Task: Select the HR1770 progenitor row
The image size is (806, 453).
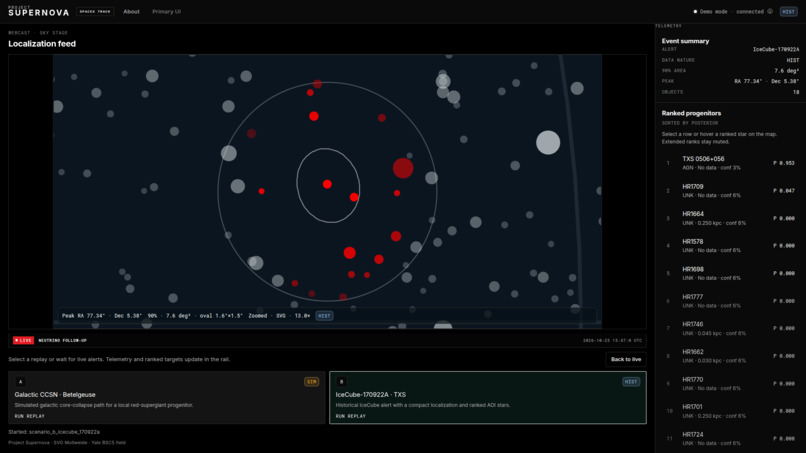Action: coord(730,384)
